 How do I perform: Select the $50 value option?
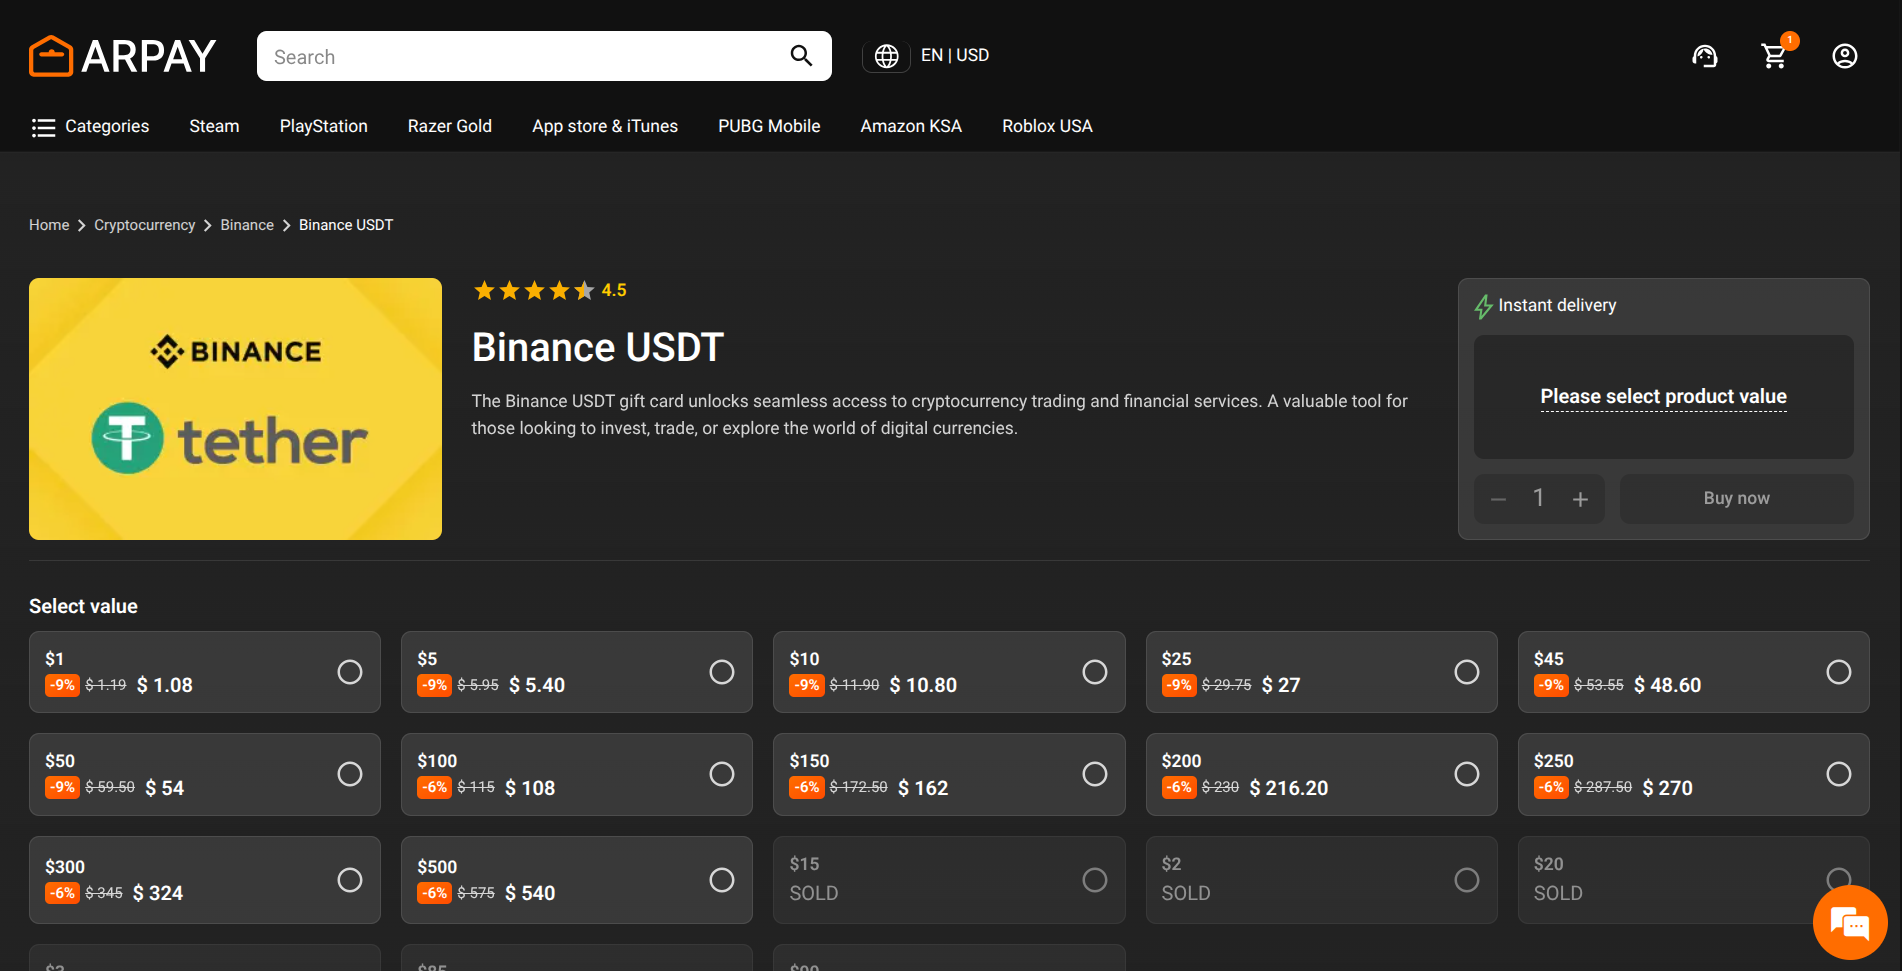coord(205,774)
